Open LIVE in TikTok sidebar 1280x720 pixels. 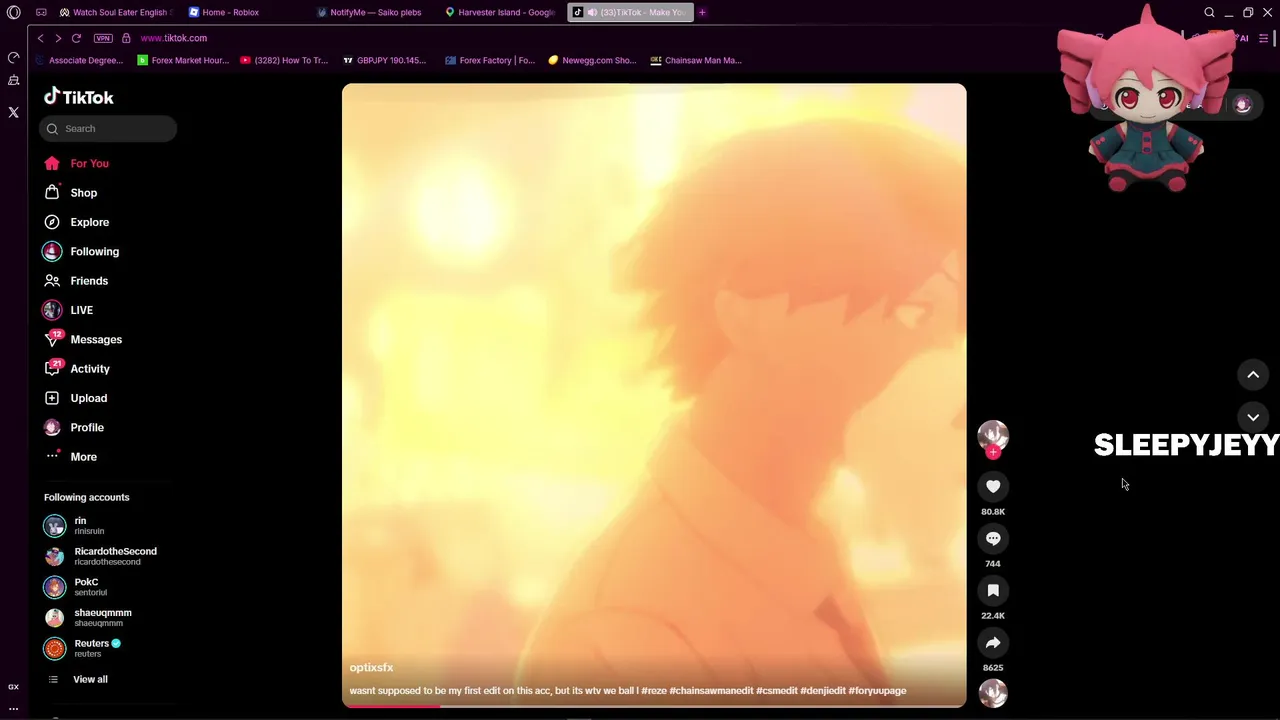81,310
